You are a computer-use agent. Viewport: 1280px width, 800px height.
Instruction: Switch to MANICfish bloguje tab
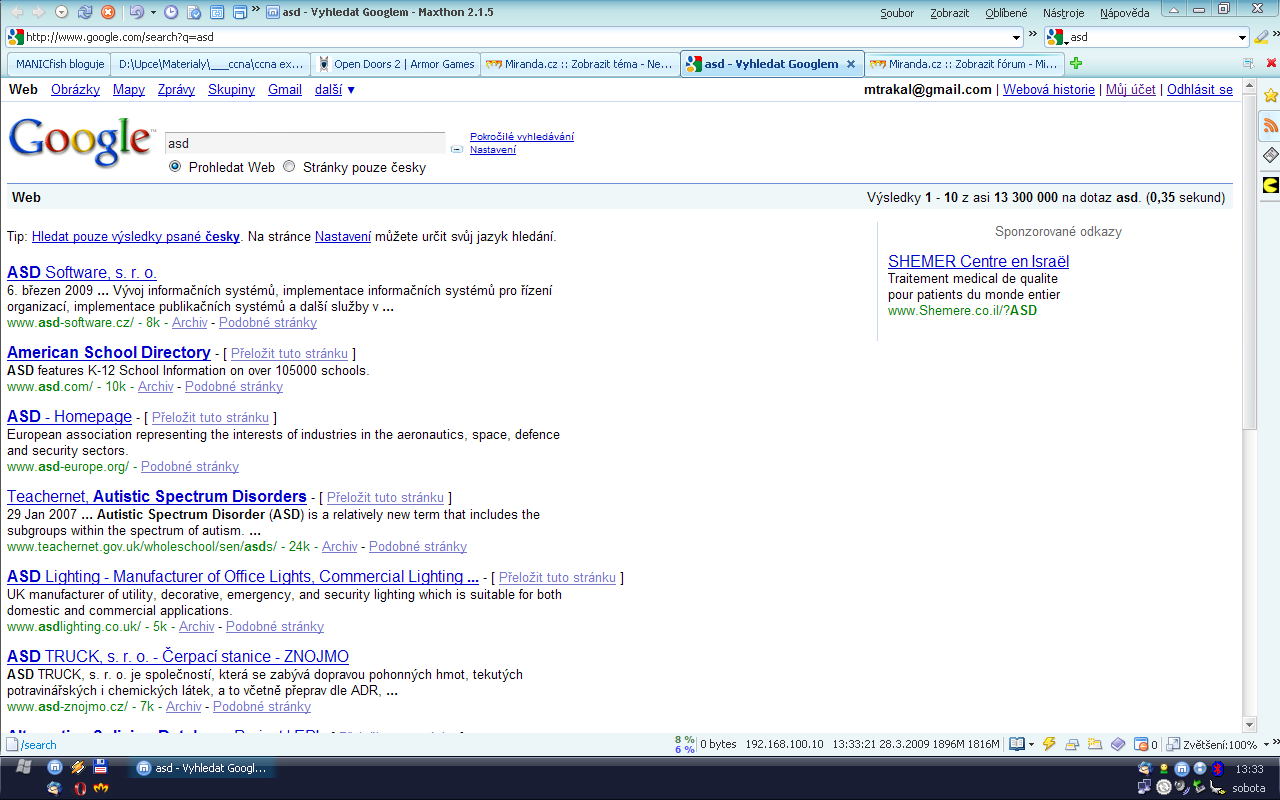coord(58,64)
